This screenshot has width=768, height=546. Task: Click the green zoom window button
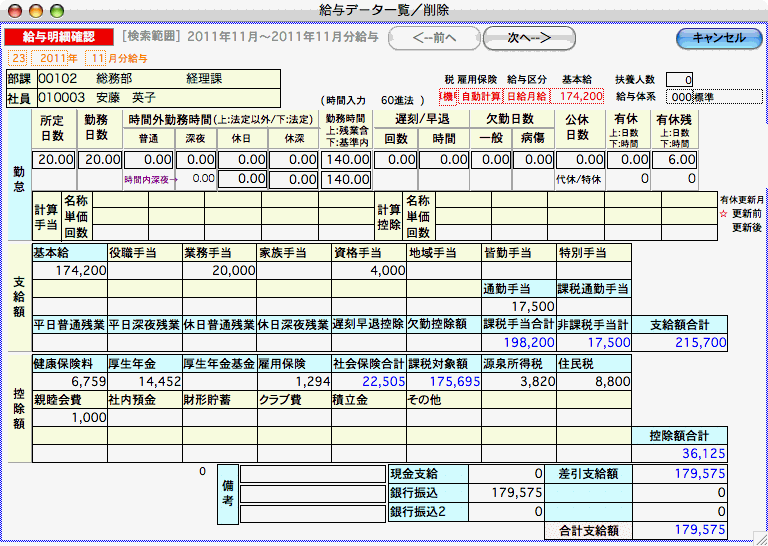pos(55,9)
